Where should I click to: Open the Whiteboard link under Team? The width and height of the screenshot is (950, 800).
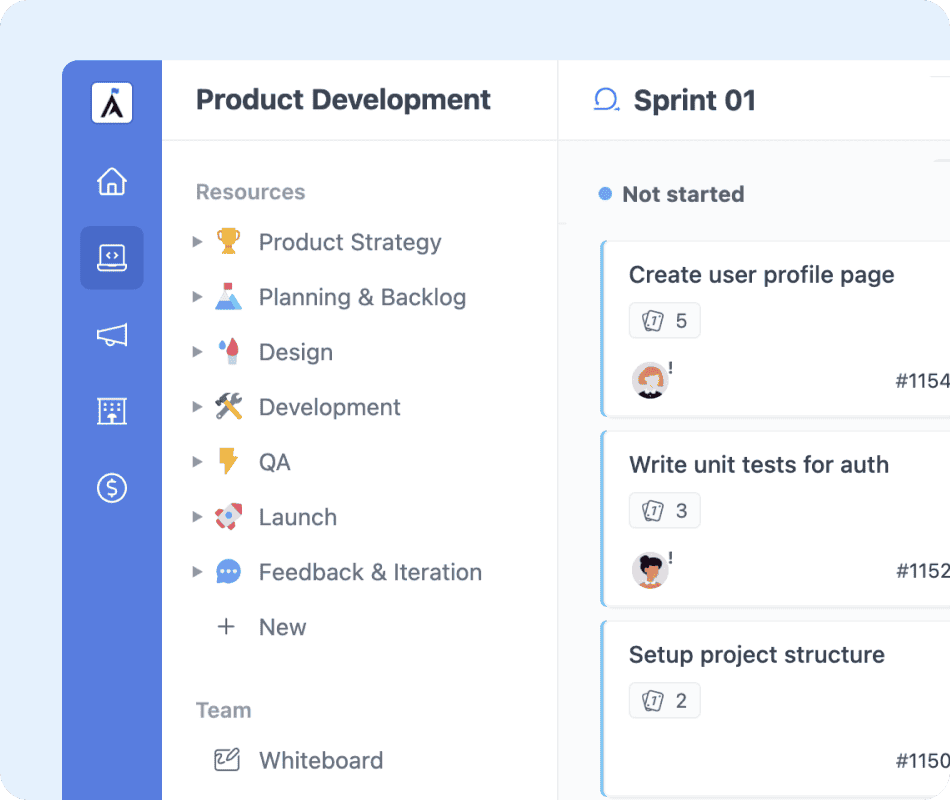pyautogui.click(x=320, y=760)
